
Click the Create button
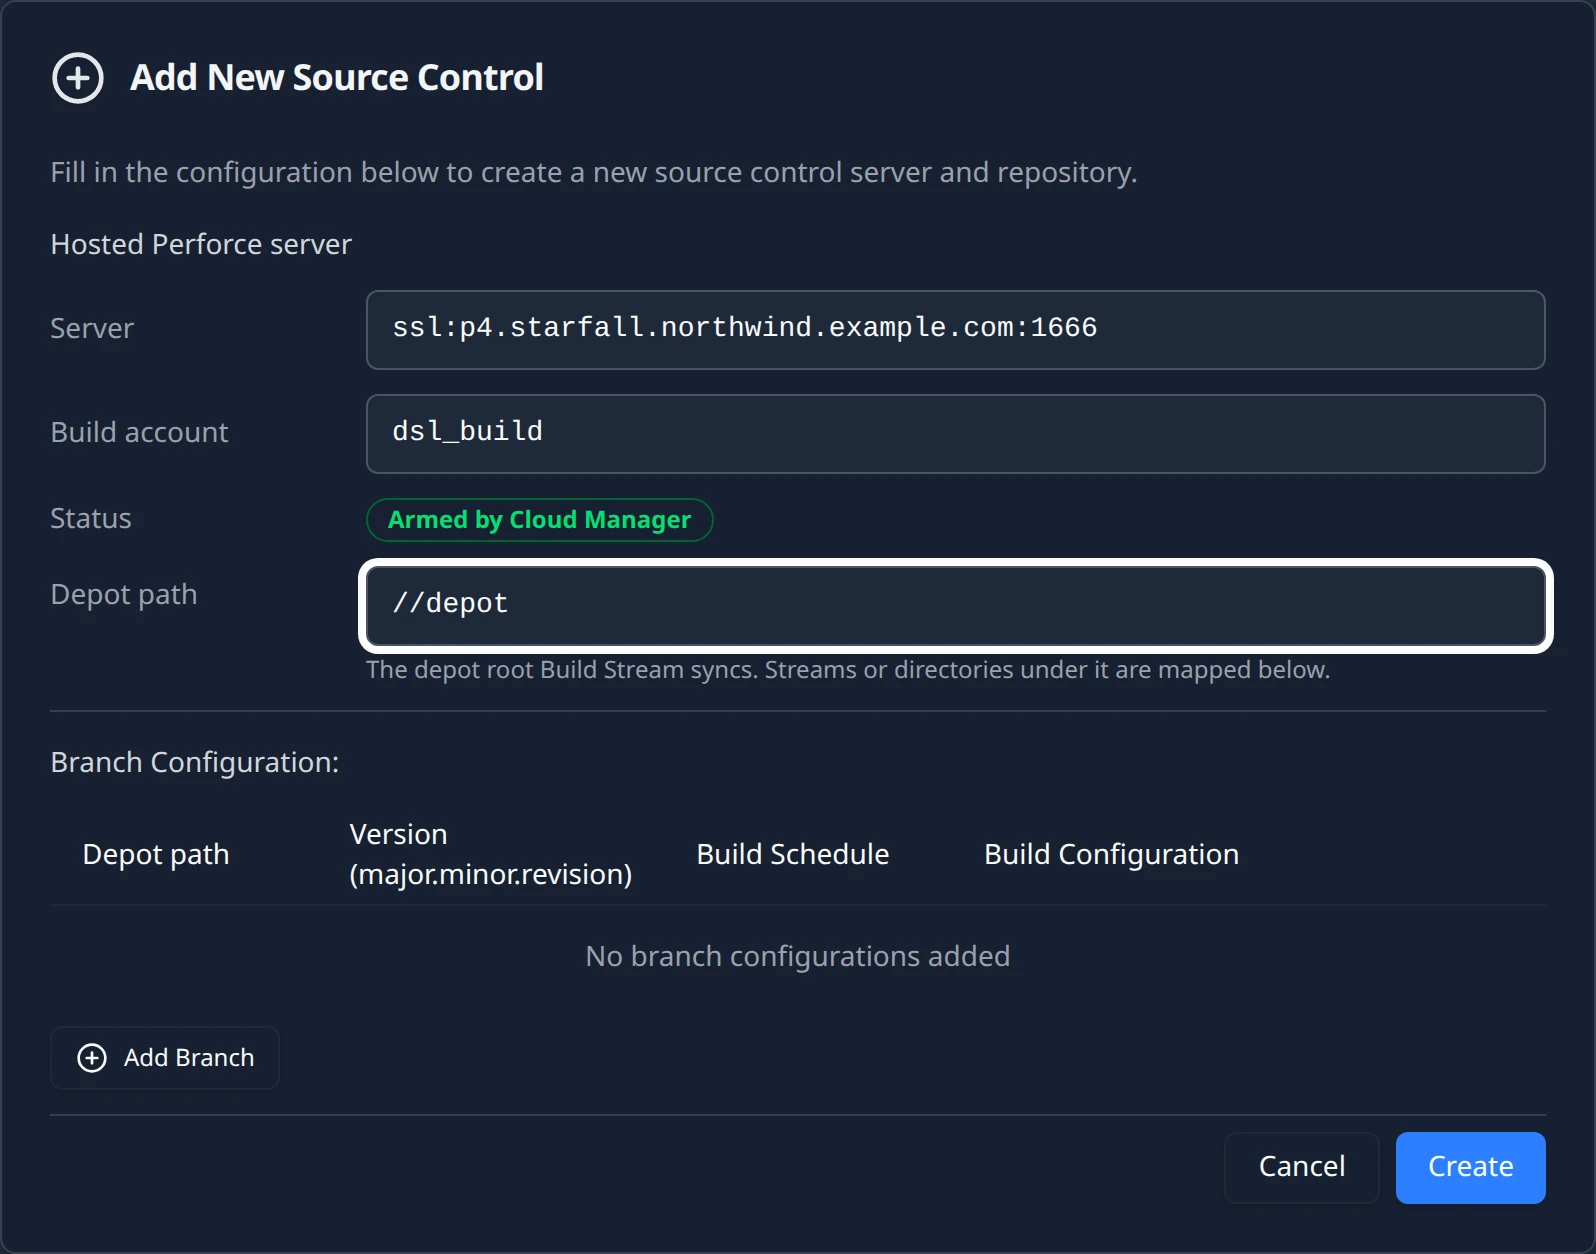point(1470,1167)
